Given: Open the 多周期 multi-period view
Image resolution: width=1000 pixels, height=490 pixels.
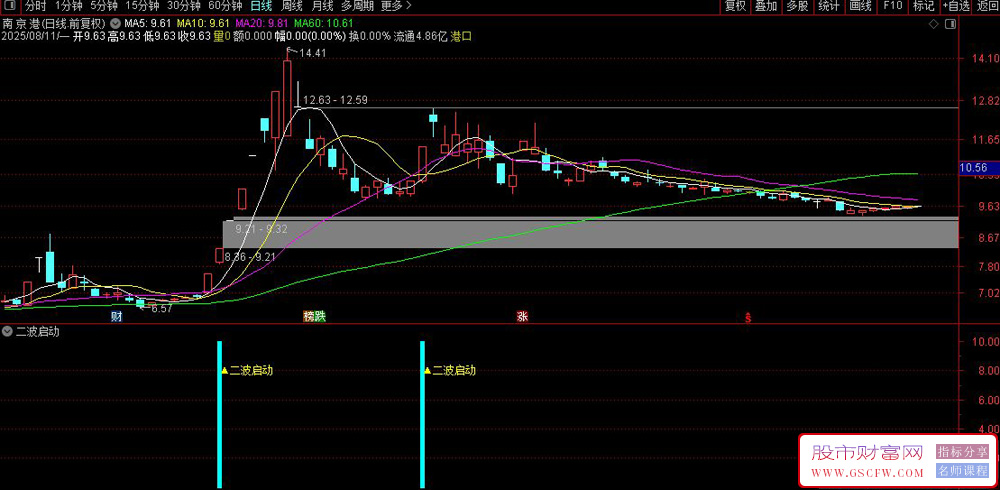Looking at the screenshot, I should [358, 6].
